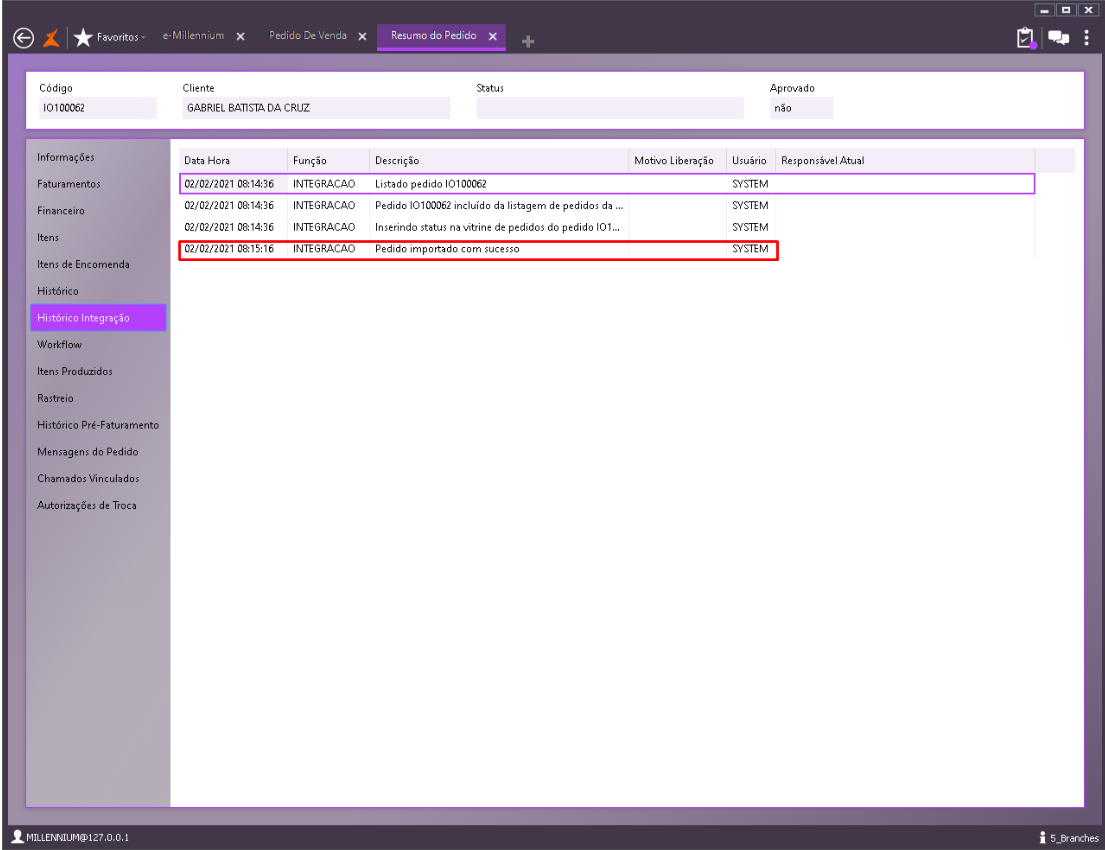This screenshot has height=850, width=1105.
Task: Sort by the Responsável Atual column header
Action: coord(905,161)
